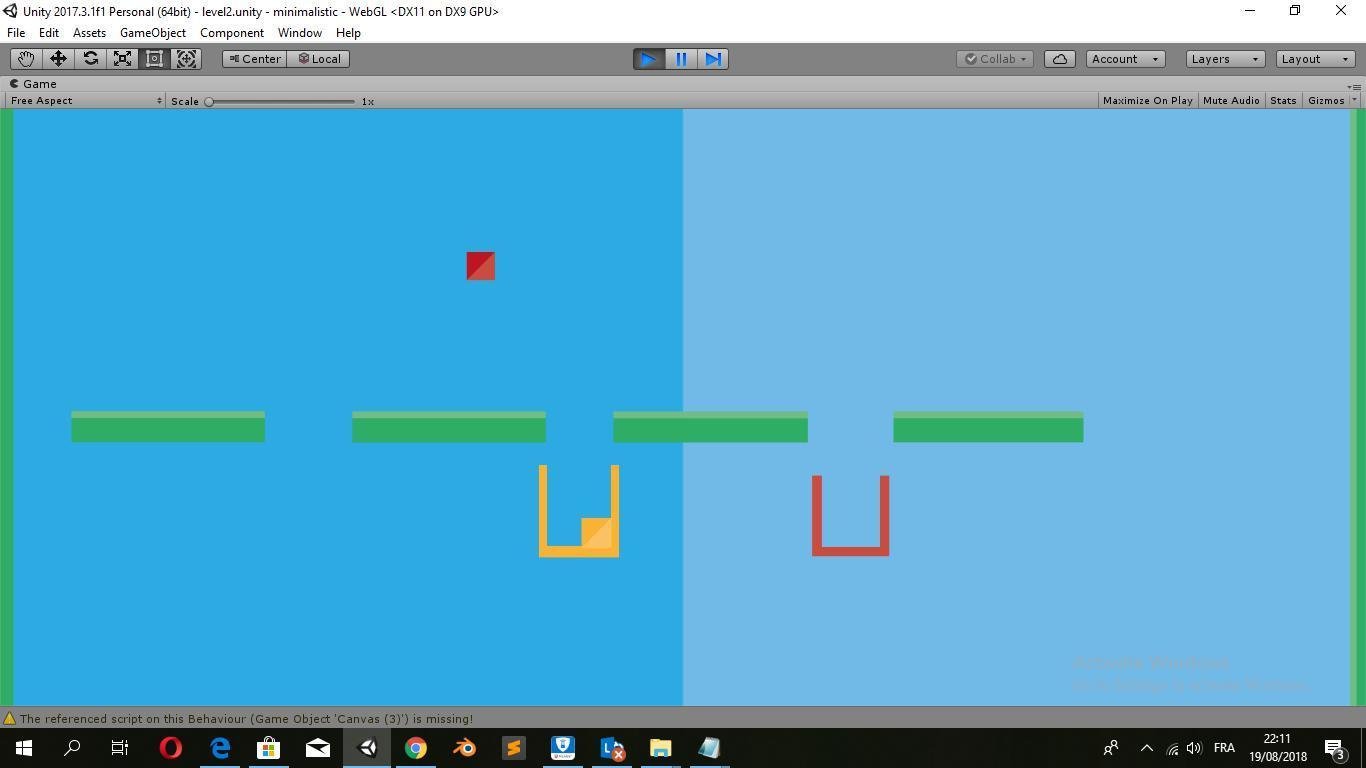Enable Maximize On Play
Viewport: 1366px width, 768px height.
point(1147,100)
